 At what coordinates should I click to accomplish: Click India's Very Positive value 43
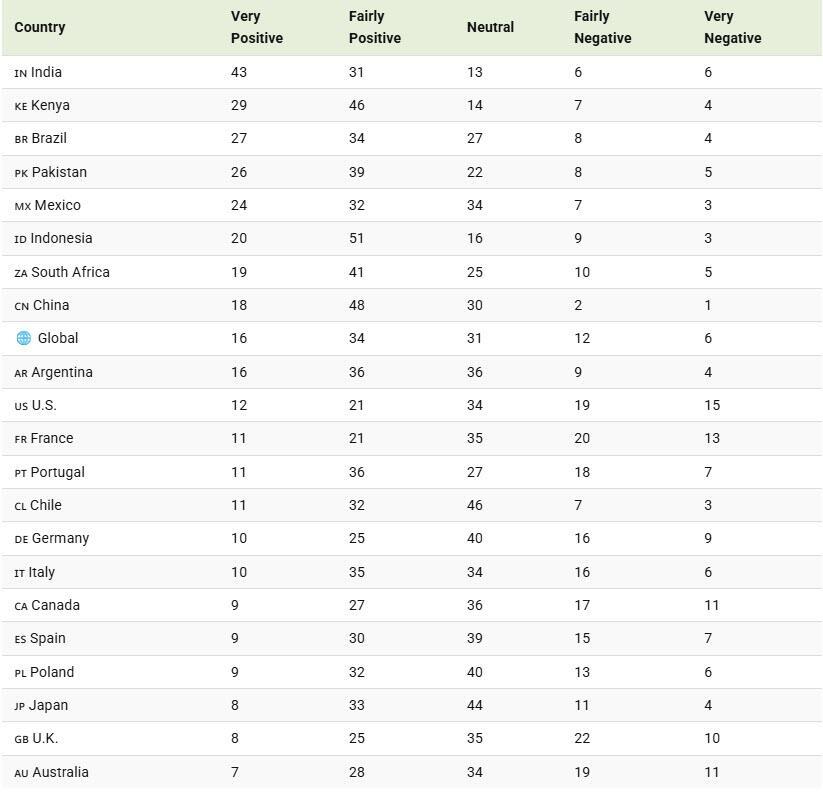coord(239,72)
